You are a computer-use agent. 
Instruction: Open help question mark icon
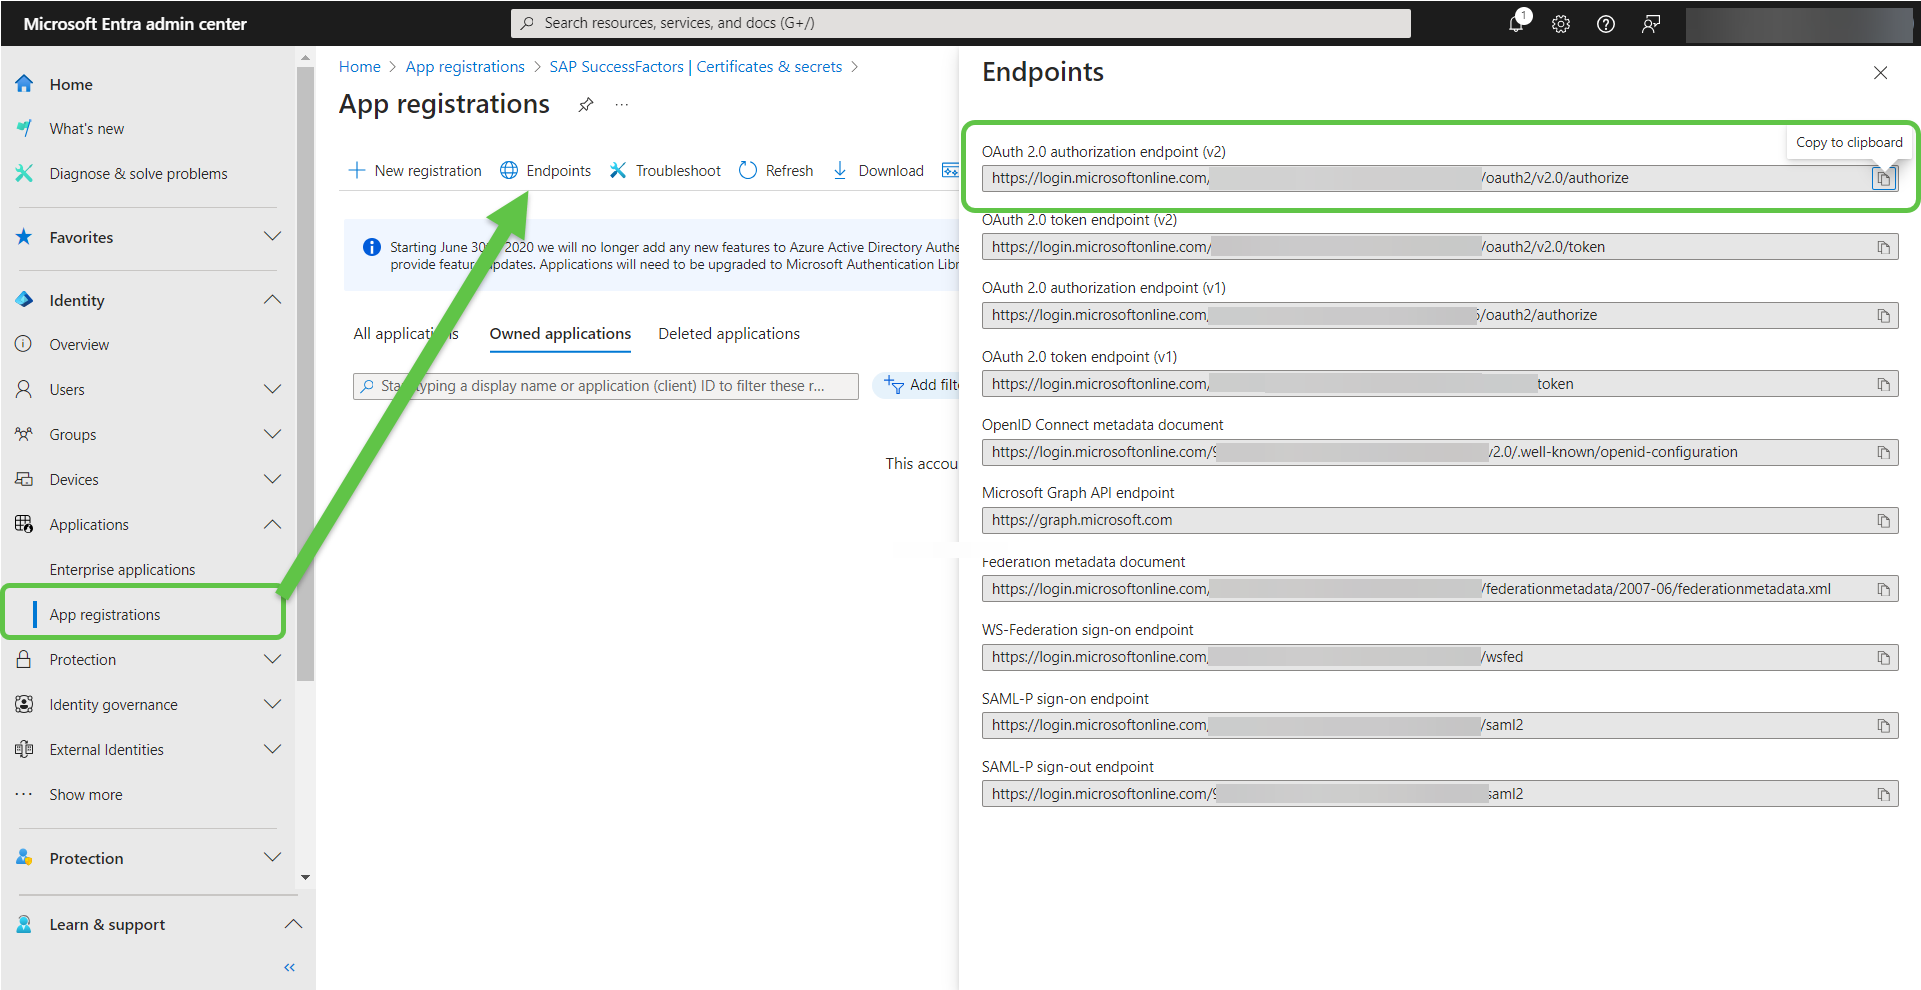pyautogui.click(x=1606, y=24)
